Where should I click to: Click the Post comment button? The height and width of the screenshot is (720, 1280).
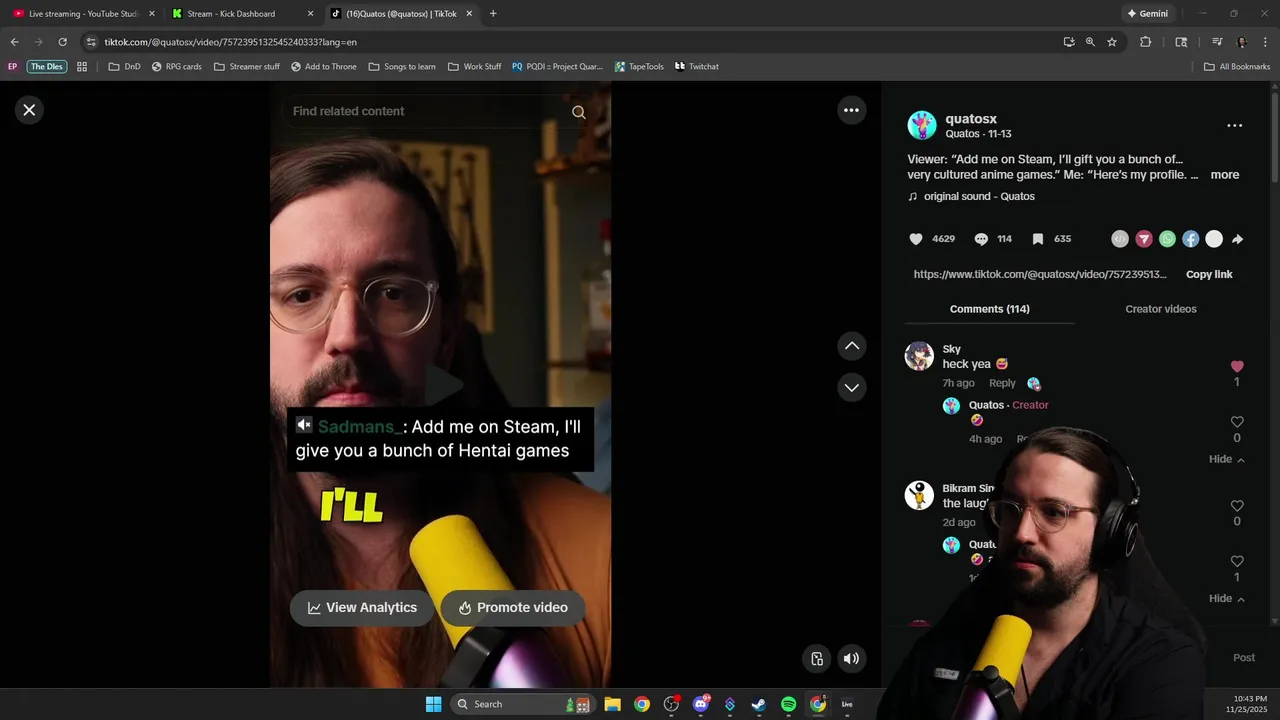point(1243,657)
